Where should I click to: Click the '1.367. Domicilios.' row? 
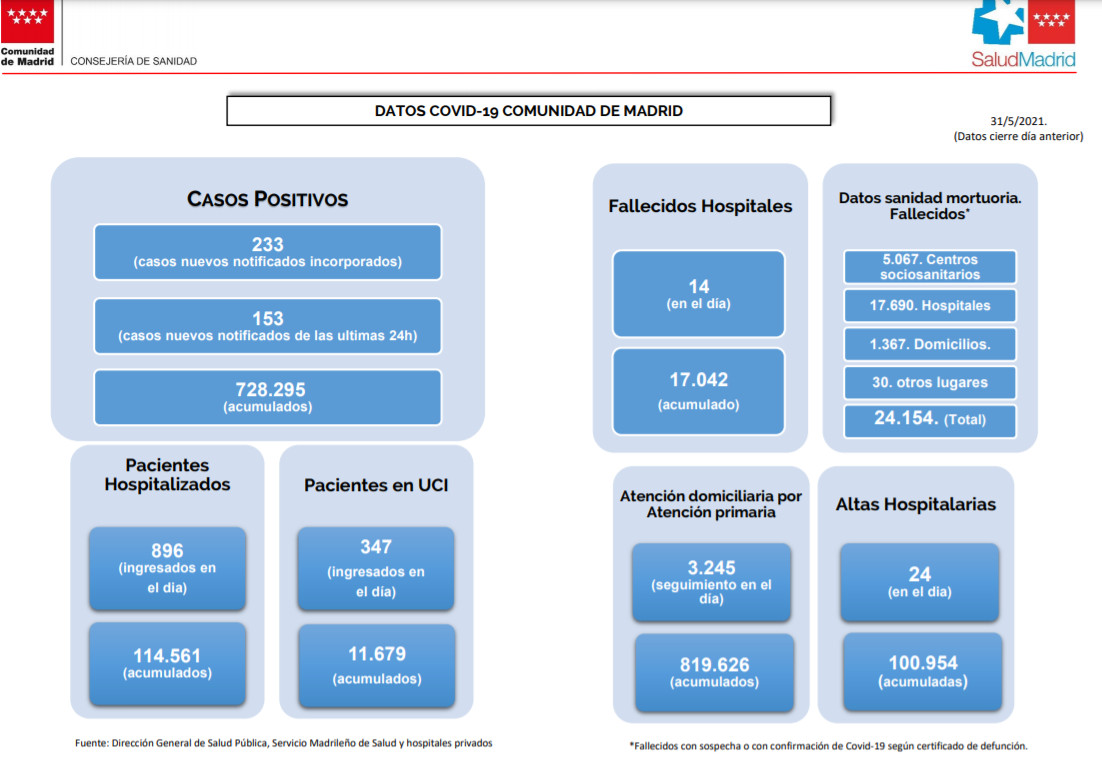(x=930, y=344)
